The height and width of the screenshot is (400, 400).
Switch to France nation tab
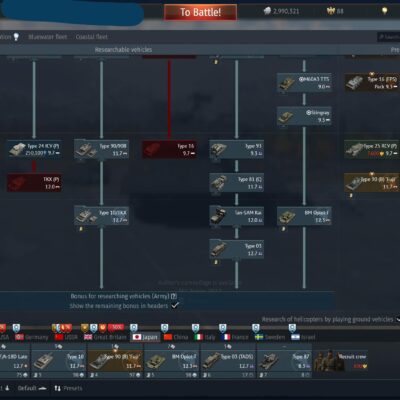[x=234, y=337]
